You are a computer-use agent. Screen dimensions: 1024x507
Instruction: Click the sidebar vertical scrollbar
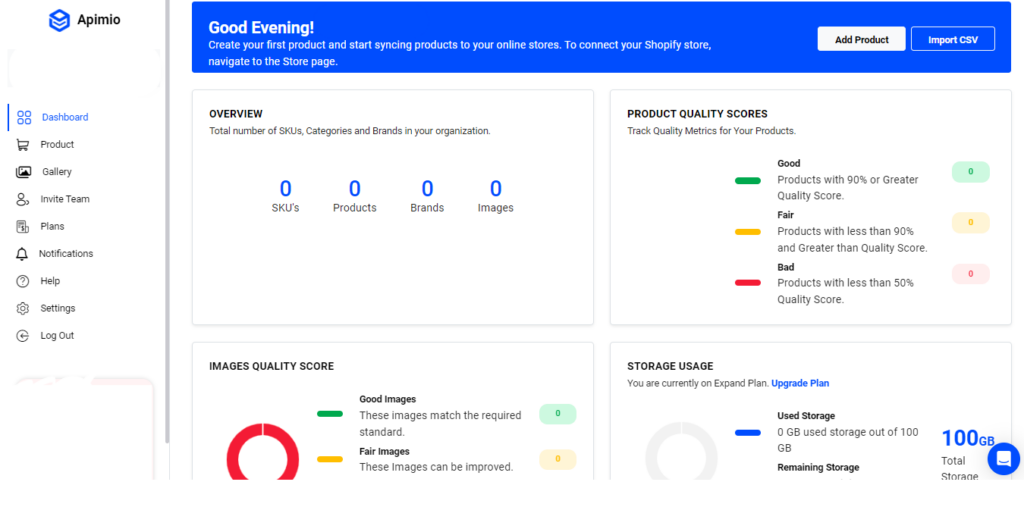[167, 250]
